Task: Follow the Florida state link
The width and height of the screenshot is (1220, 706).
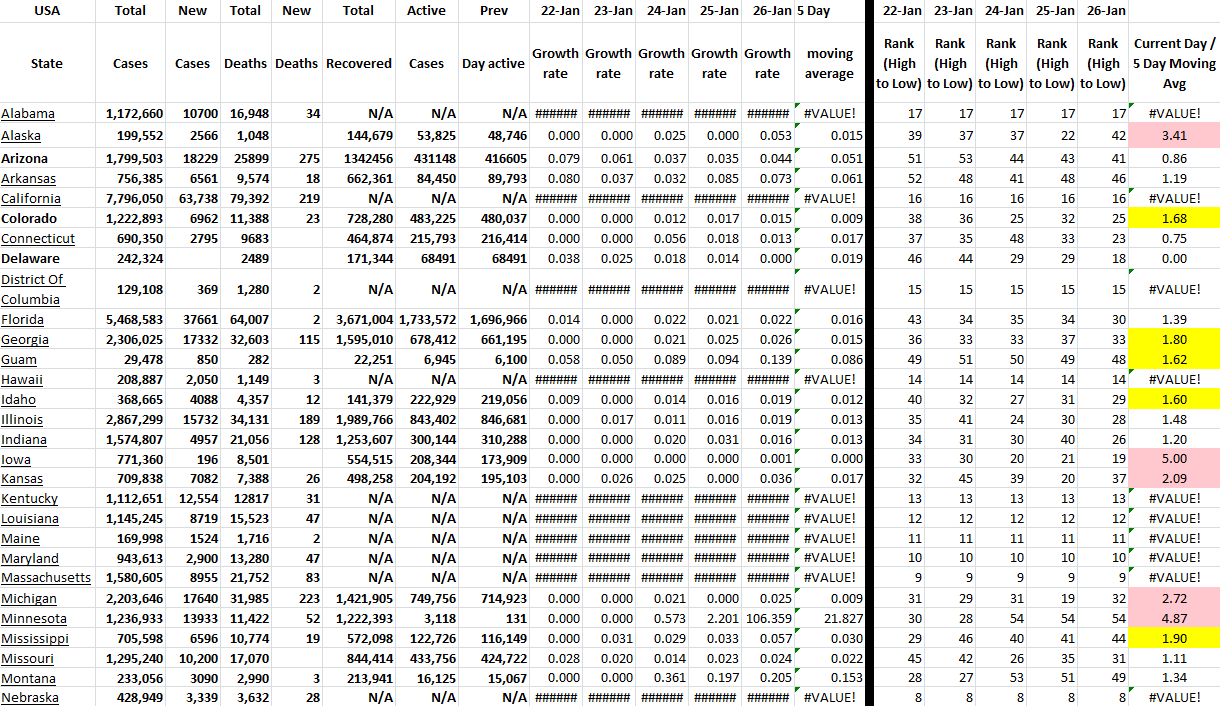Action: [x=22, y=320]
